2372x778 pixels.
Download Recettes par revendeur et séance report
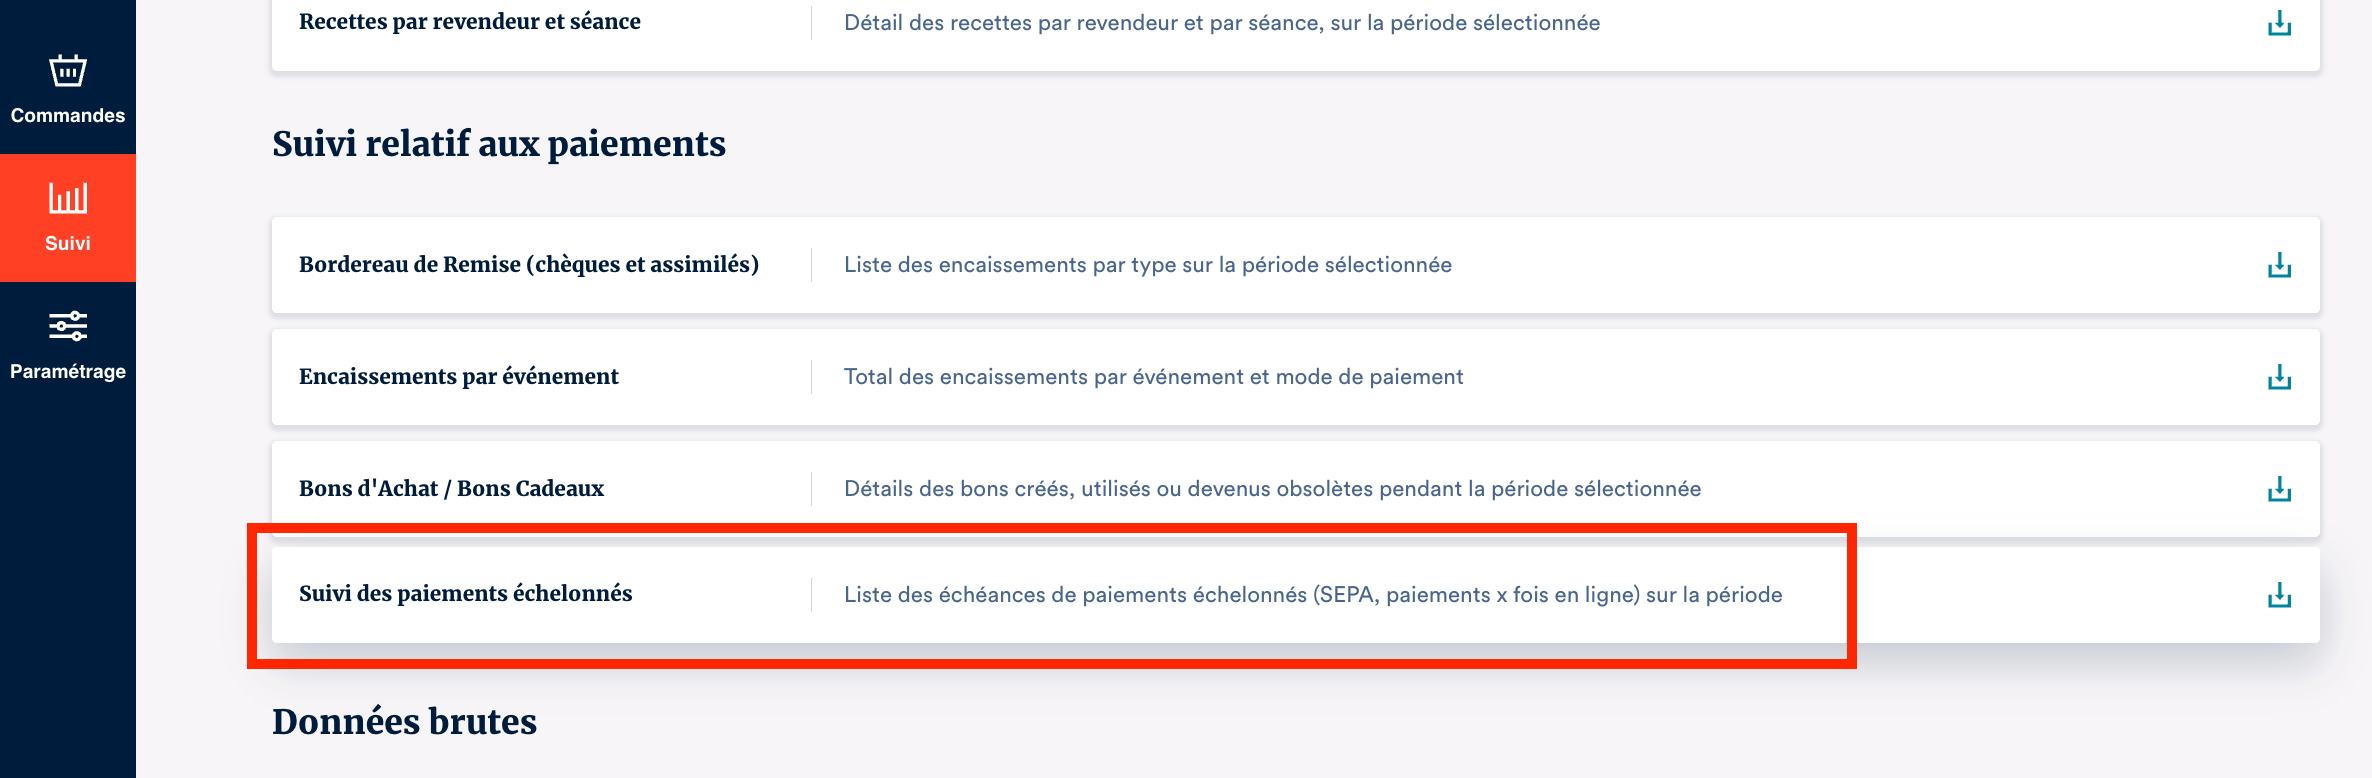coord(2279,23)
